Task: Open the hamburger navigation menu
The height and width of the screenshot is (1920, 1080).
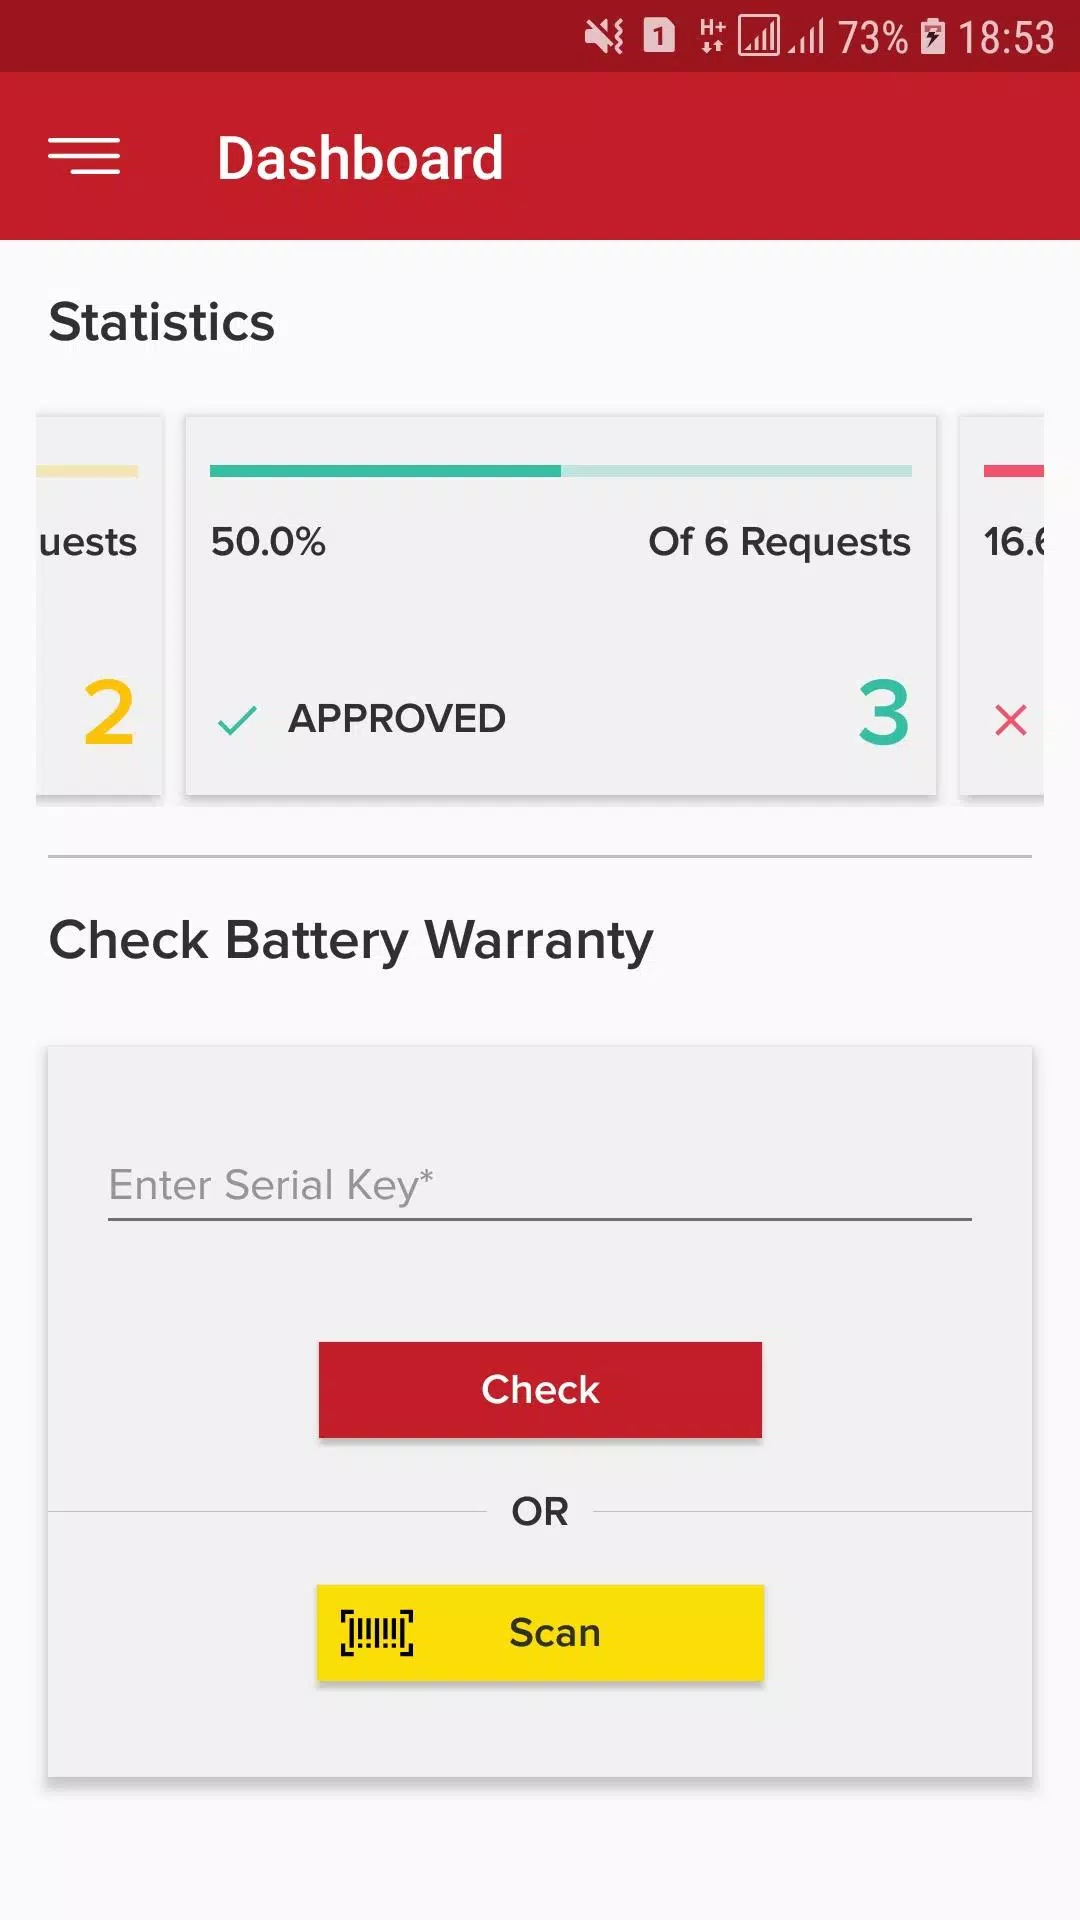Action: [x=84, y=157]
